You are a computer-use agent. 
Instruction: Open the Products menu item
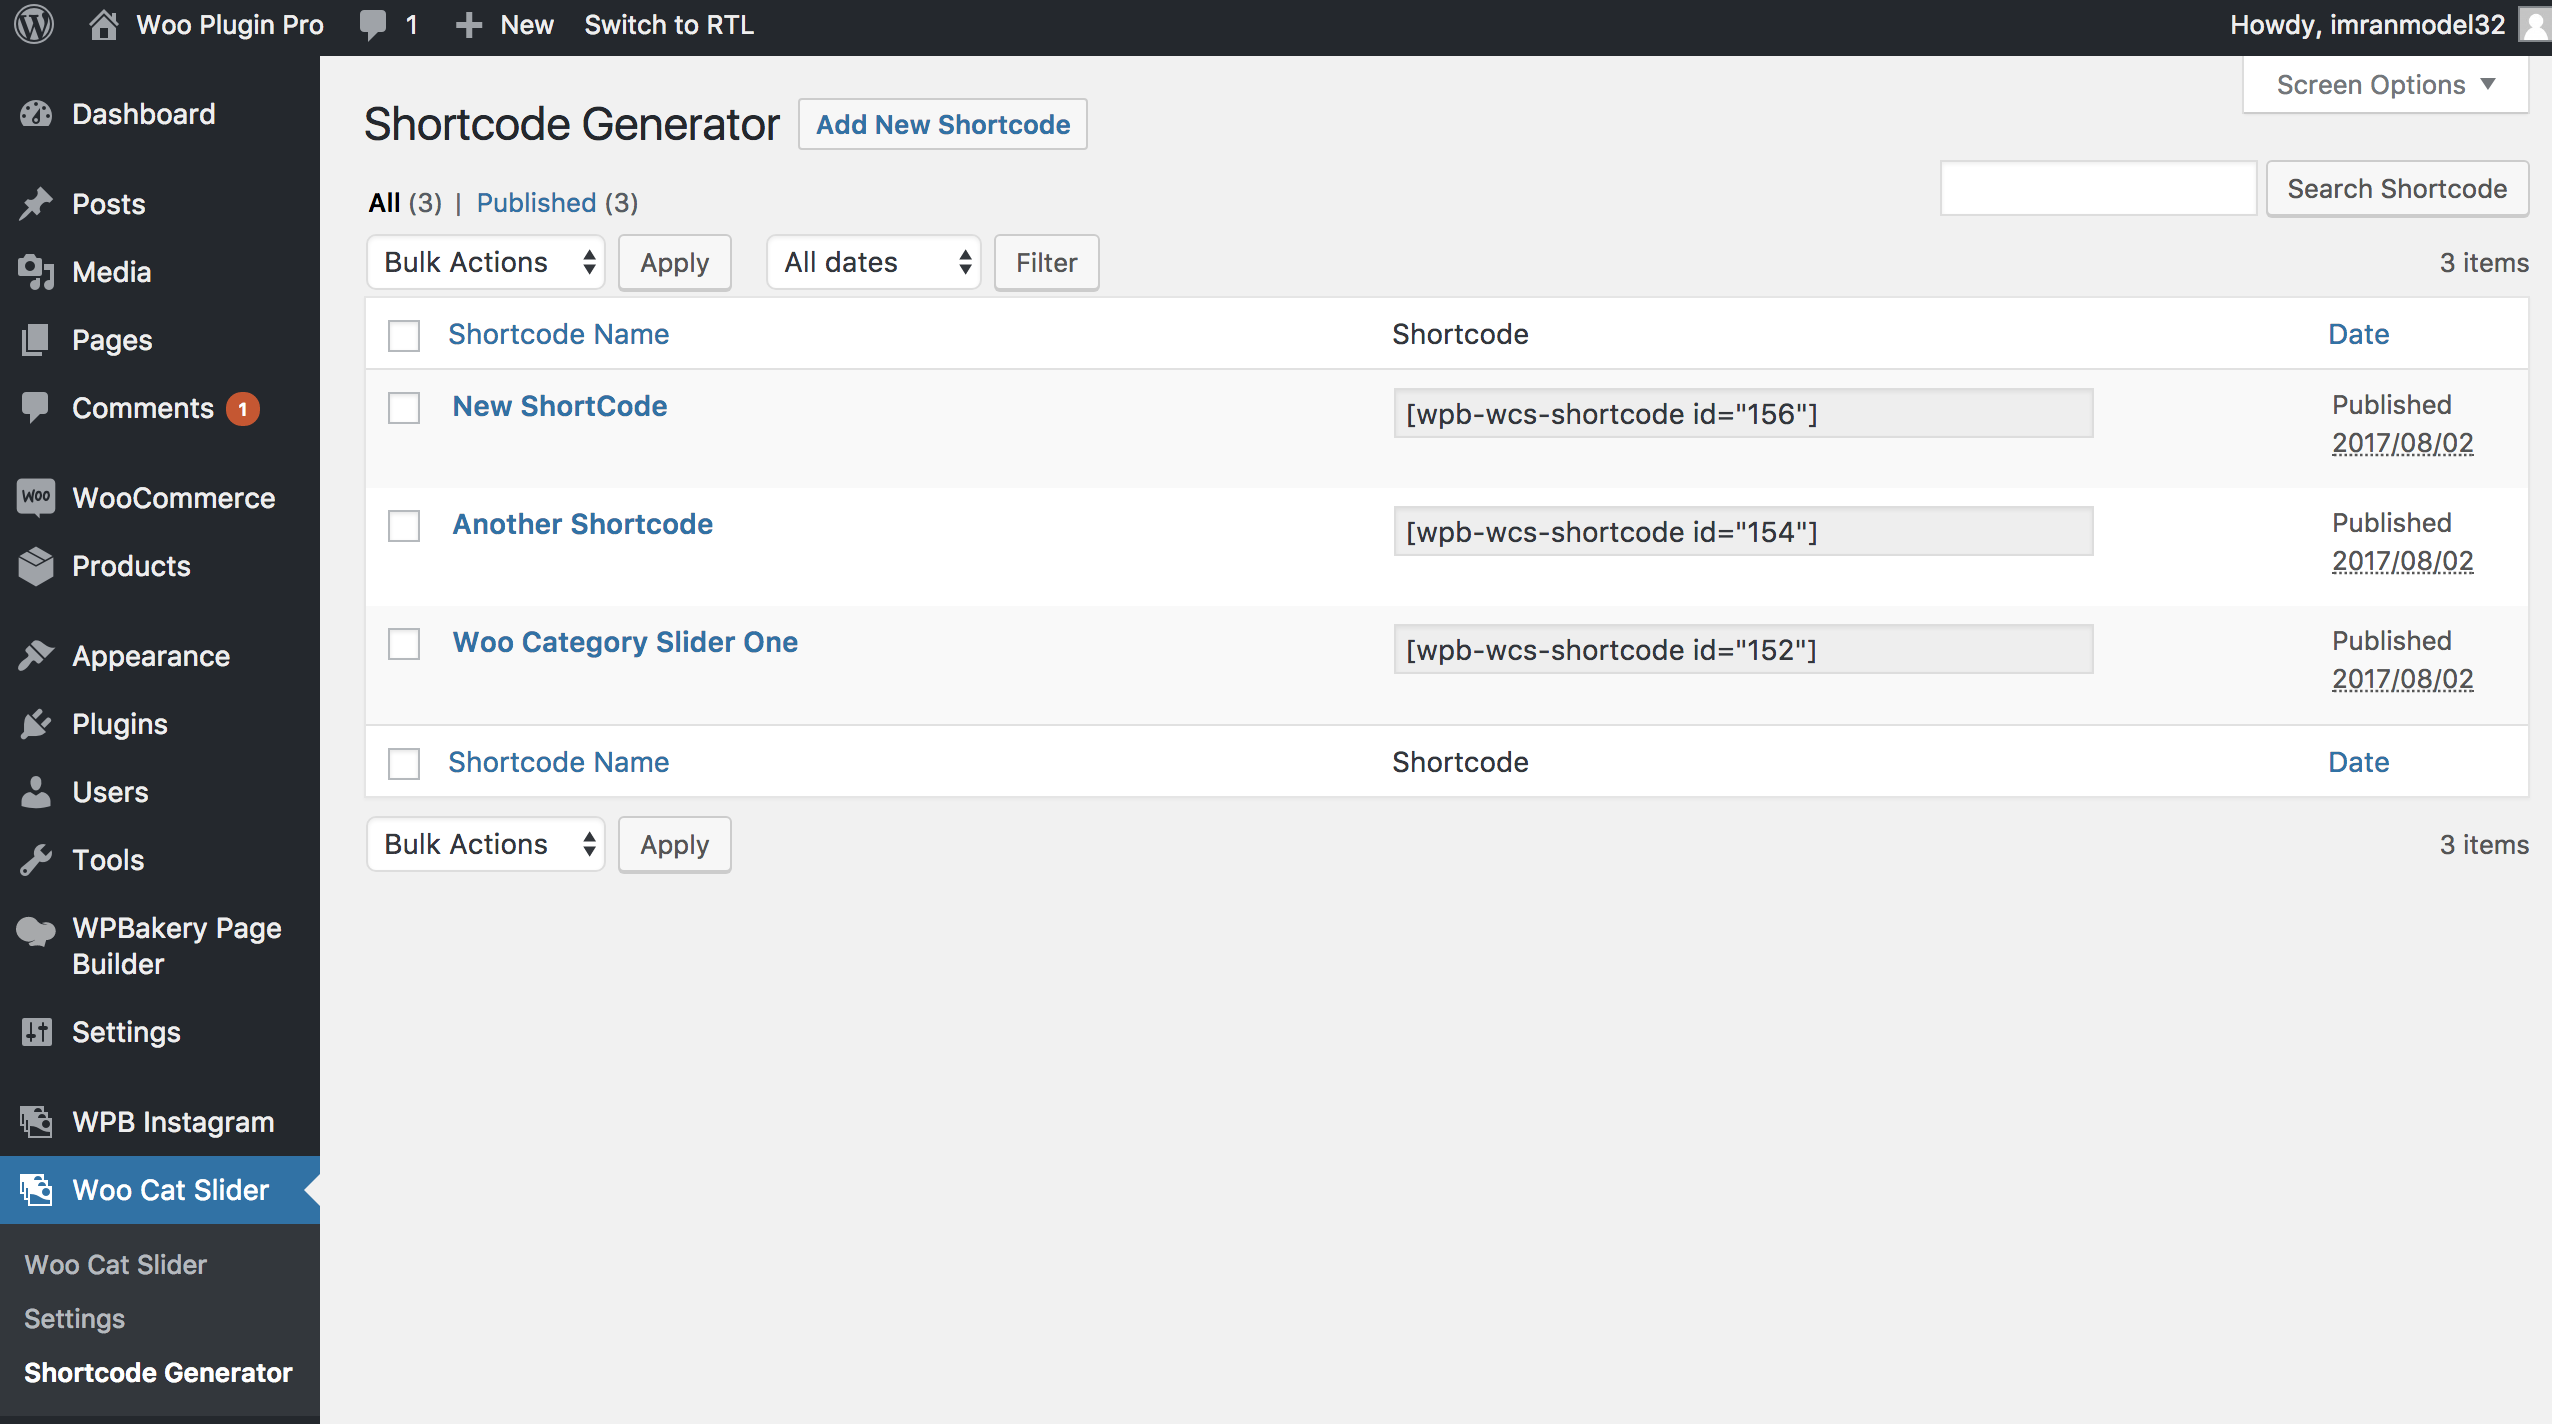[131, 566]
